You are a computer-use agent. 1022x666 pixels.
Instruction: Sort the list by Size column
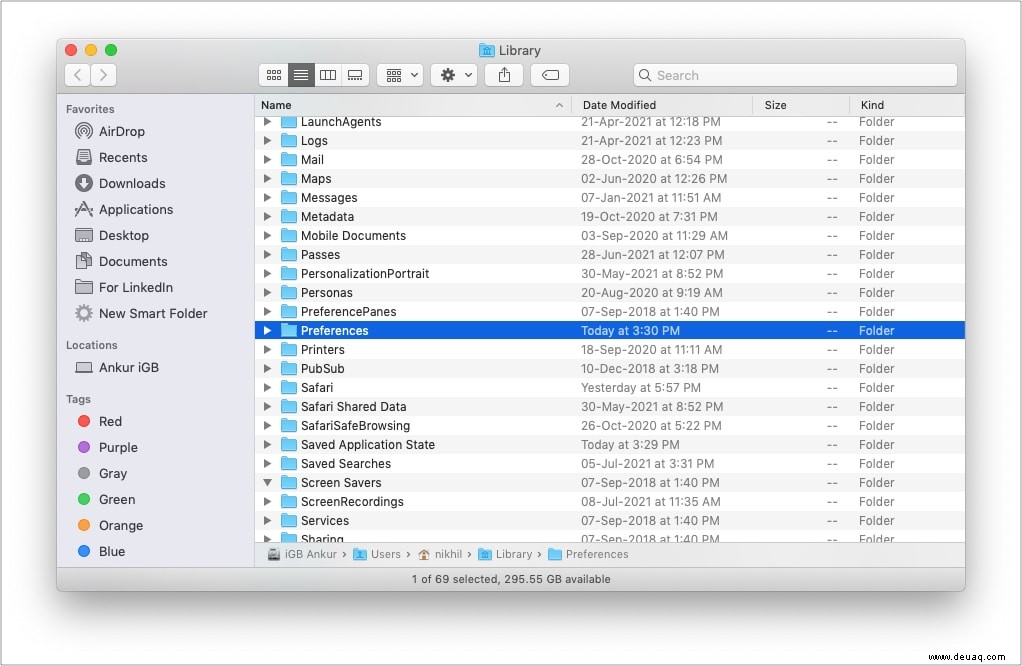tap(801, 106)
